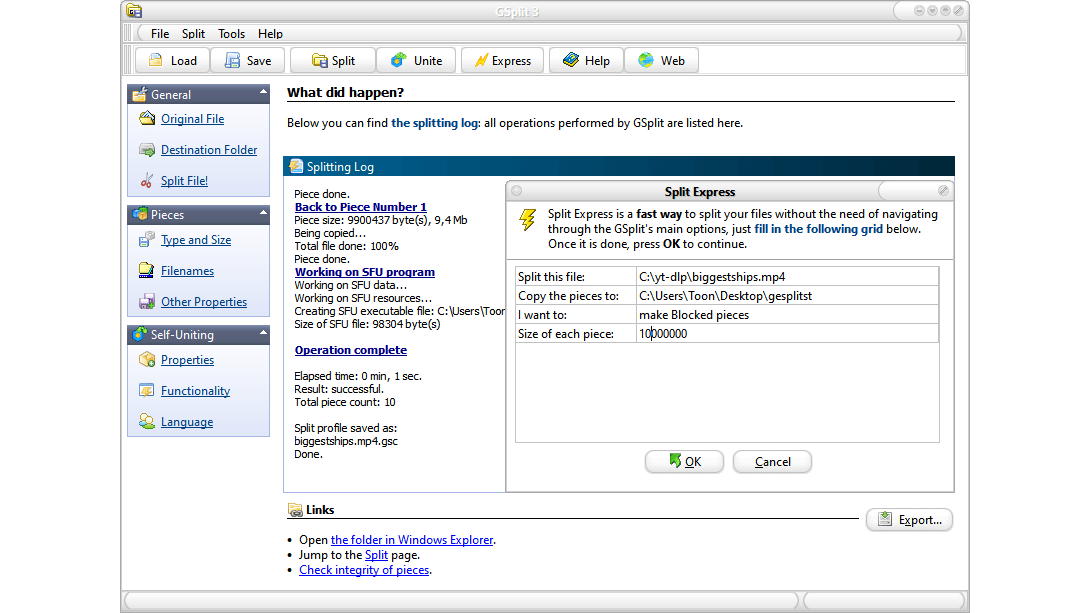
Task: Click the 'Size of each piece' field
Action: point(787,334)
